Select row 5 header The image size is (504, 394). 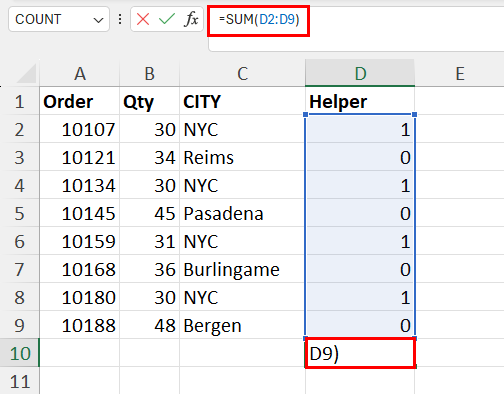(x=20, y=213)
